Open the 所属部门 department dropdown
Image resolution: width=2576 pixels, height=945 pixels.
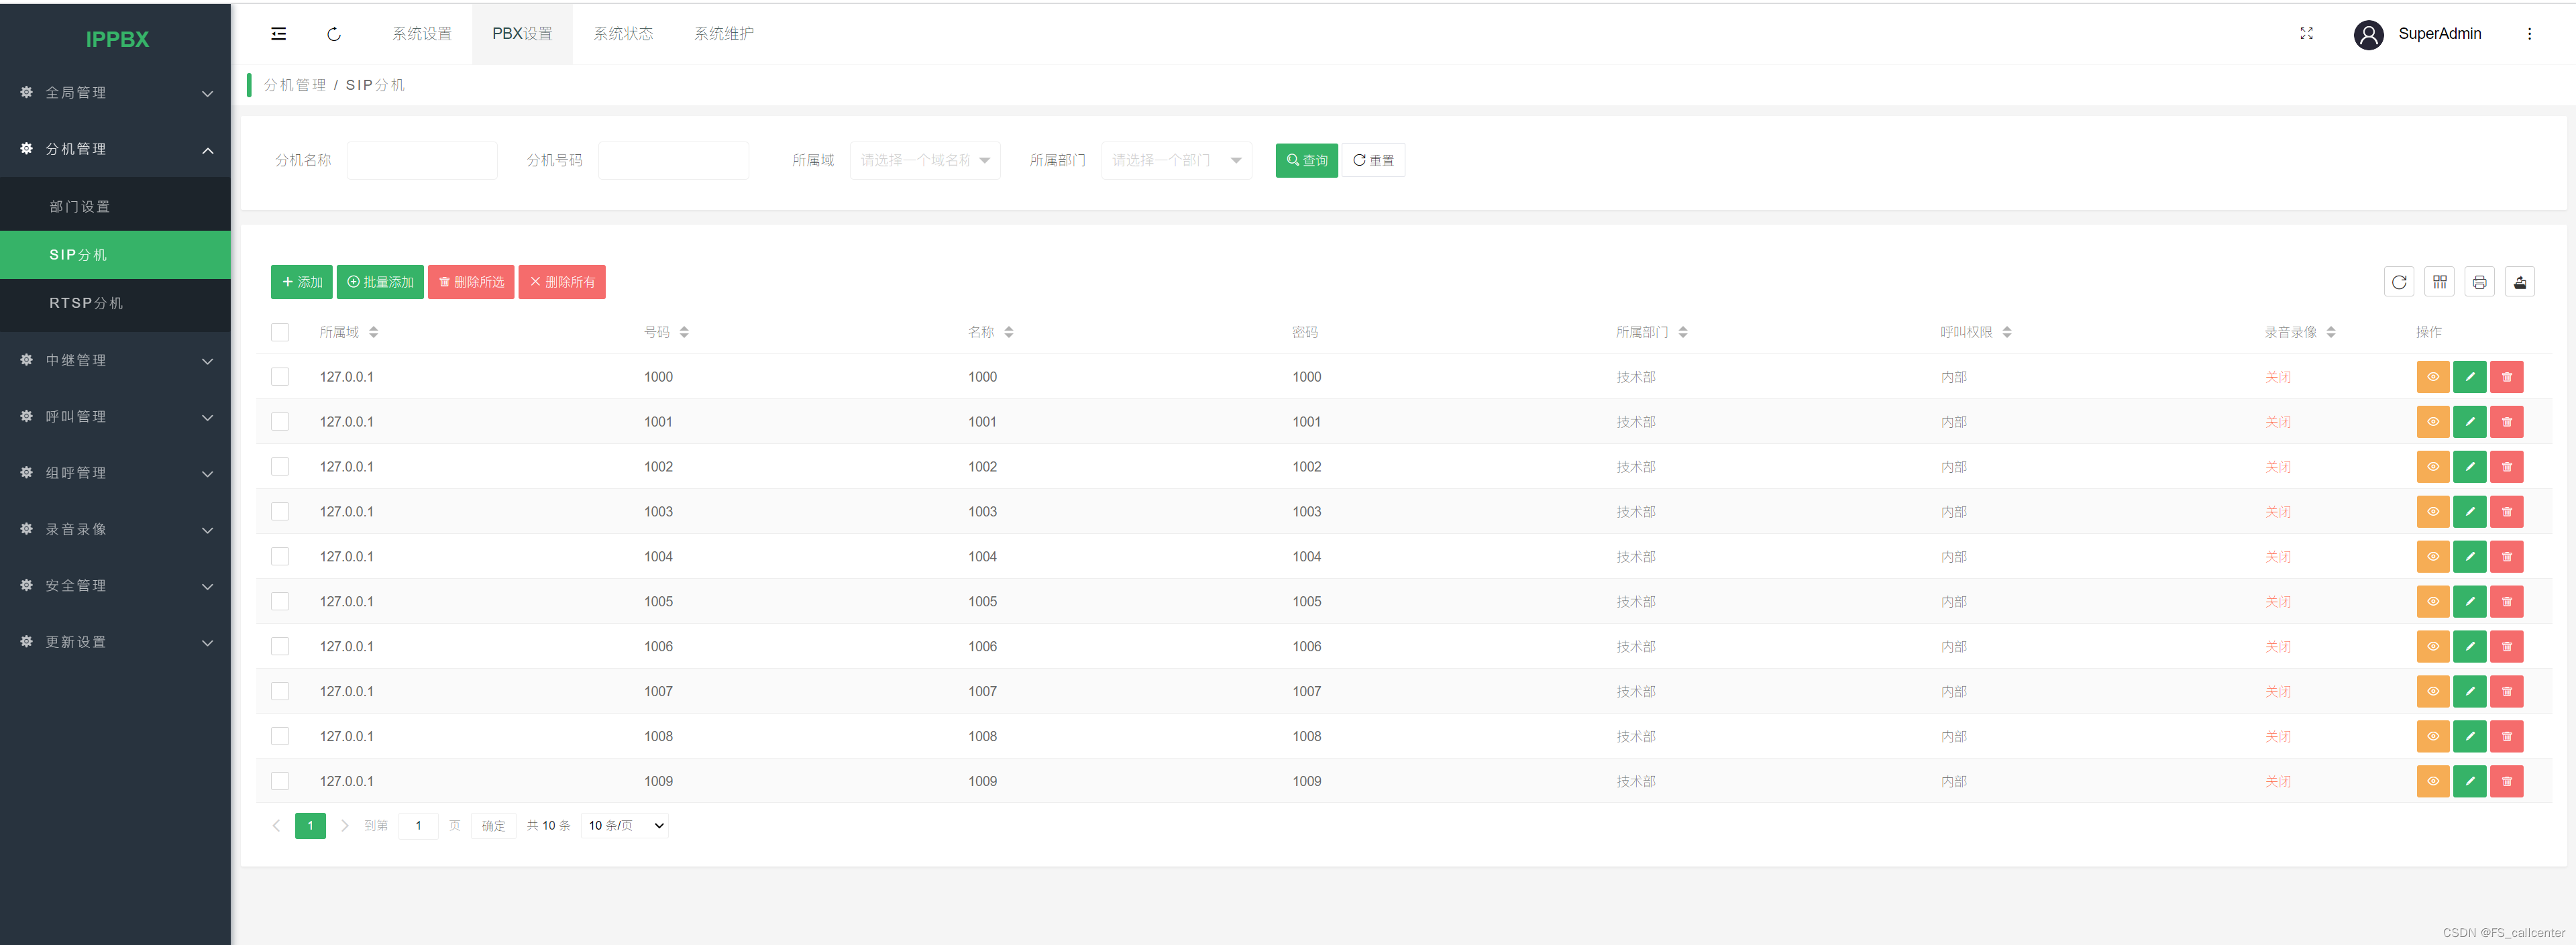[x=1175, y=160]
